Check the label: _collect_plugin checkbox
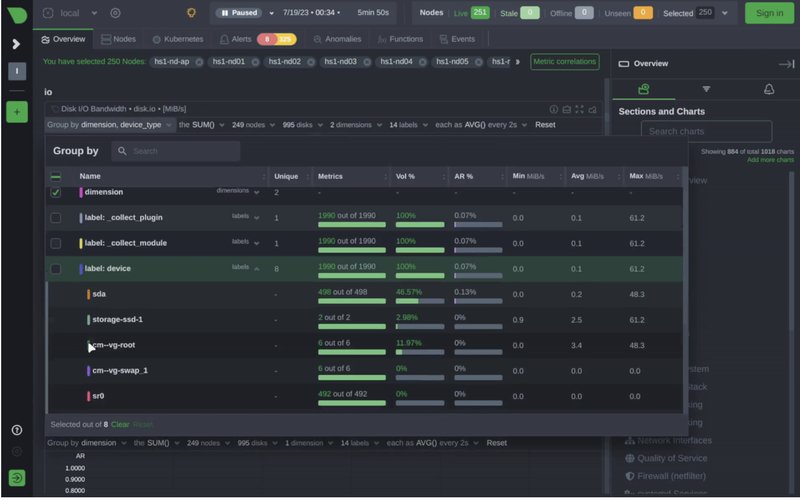Viewport: 800px width, 500px height. point(56,217)
